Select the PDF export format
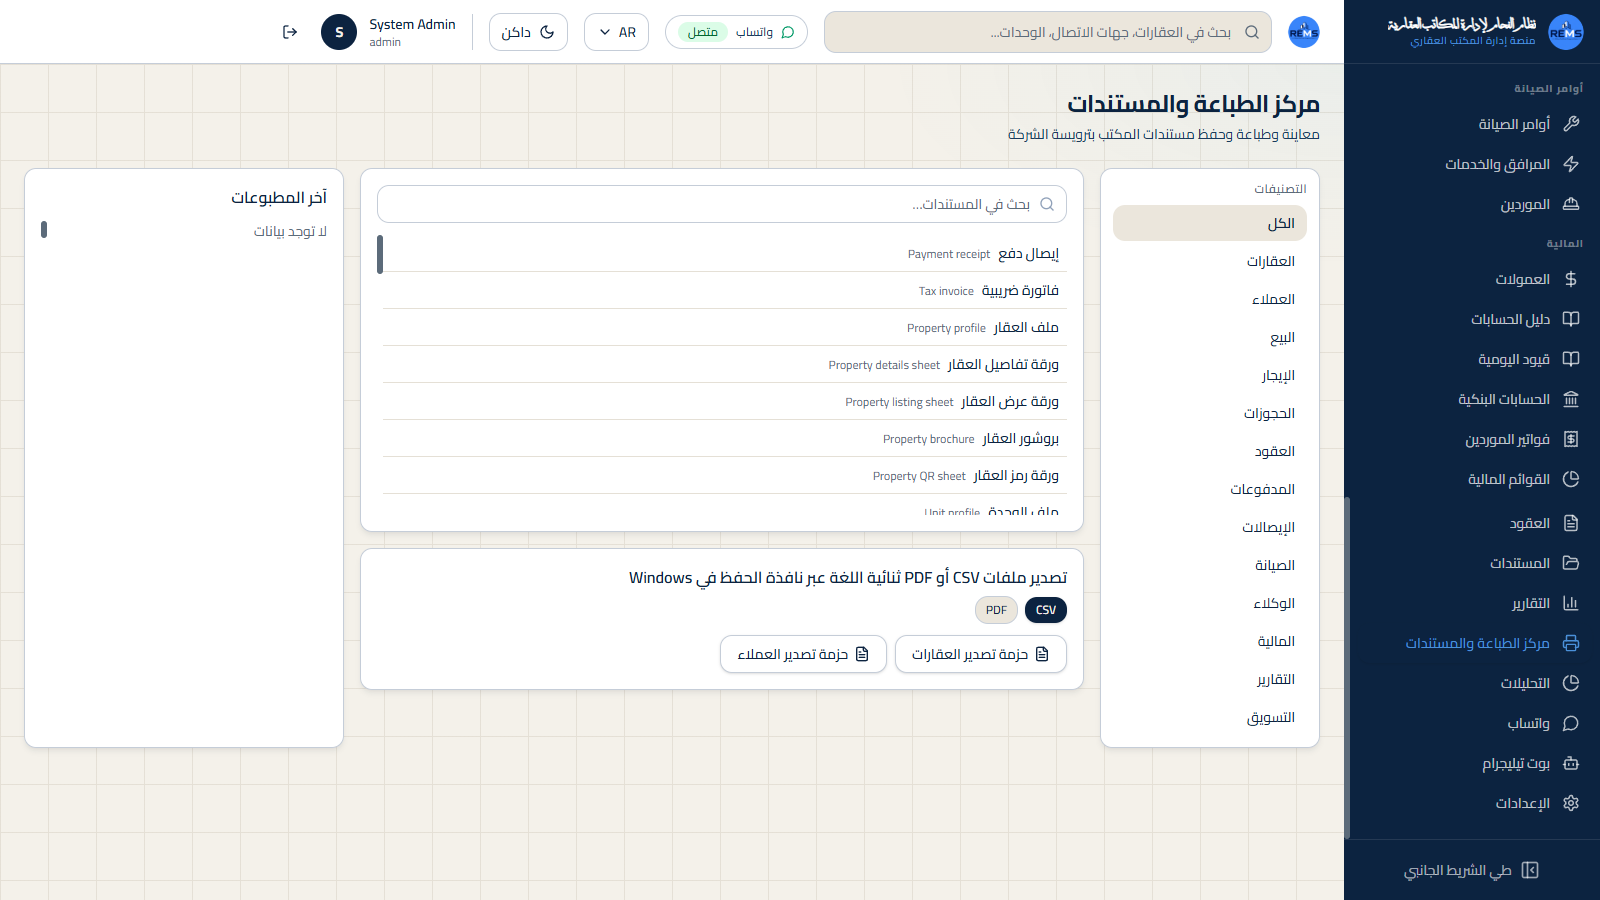Viewport: 1600px width, 900px height. pos(996,610)
